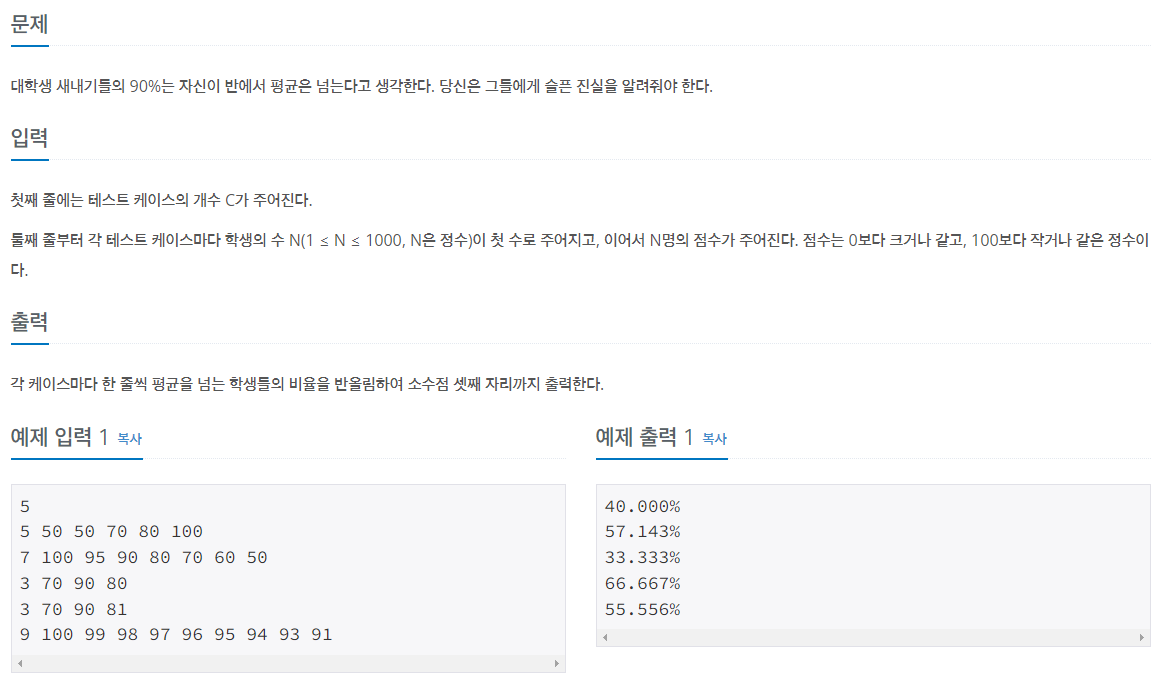Click the output value 55.556%
This screenshot has width=1159, height=681.
click(x=642, y=609)
